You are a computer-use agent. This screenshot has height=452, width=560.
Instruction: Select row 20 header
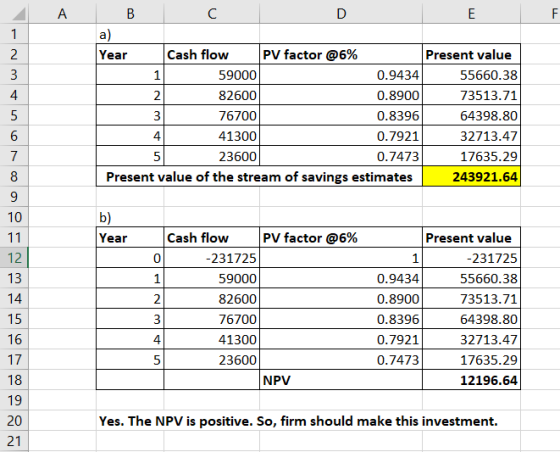(14, 421)
